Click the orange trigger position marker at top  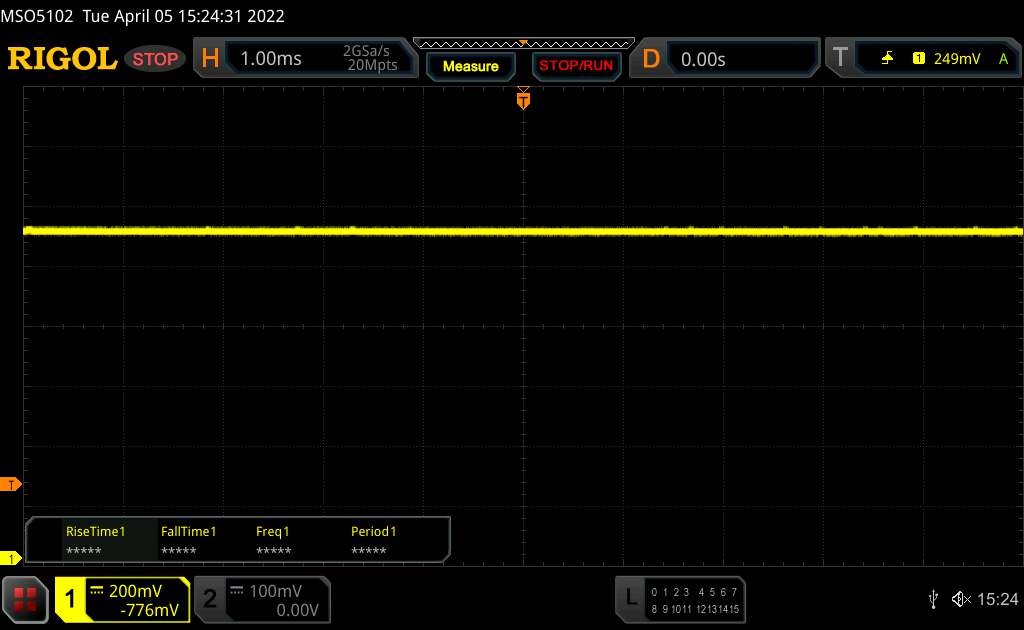[523, 99]
